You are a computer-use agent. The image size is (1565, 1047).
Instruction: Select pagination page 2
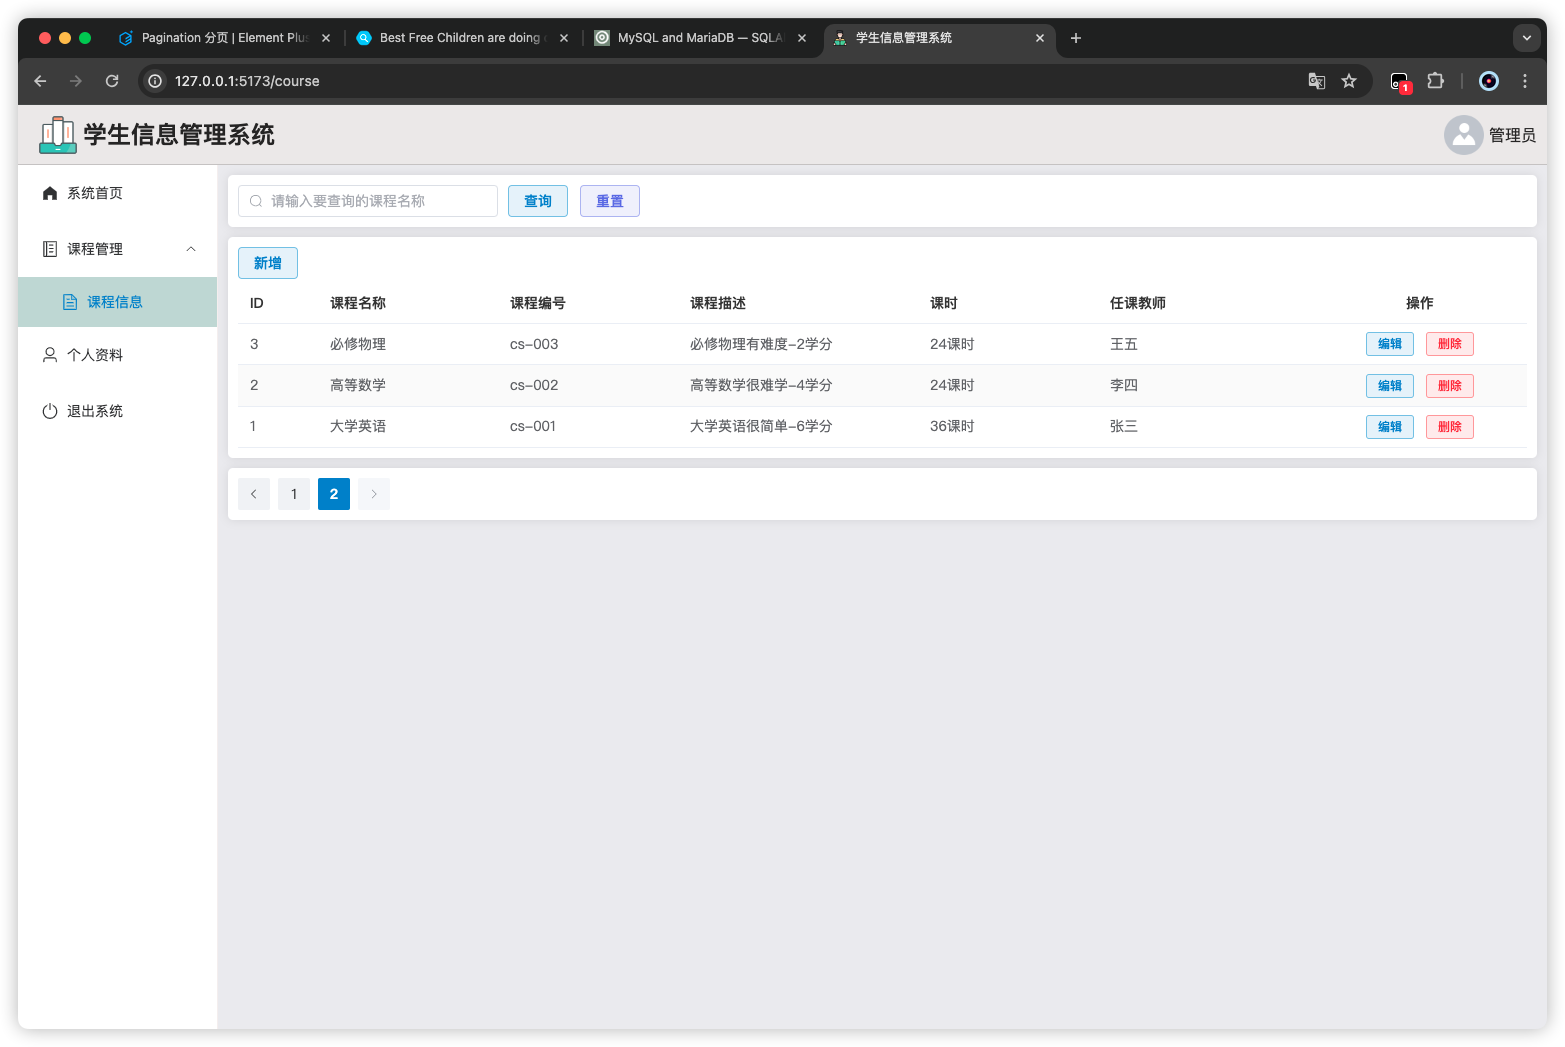334,494
